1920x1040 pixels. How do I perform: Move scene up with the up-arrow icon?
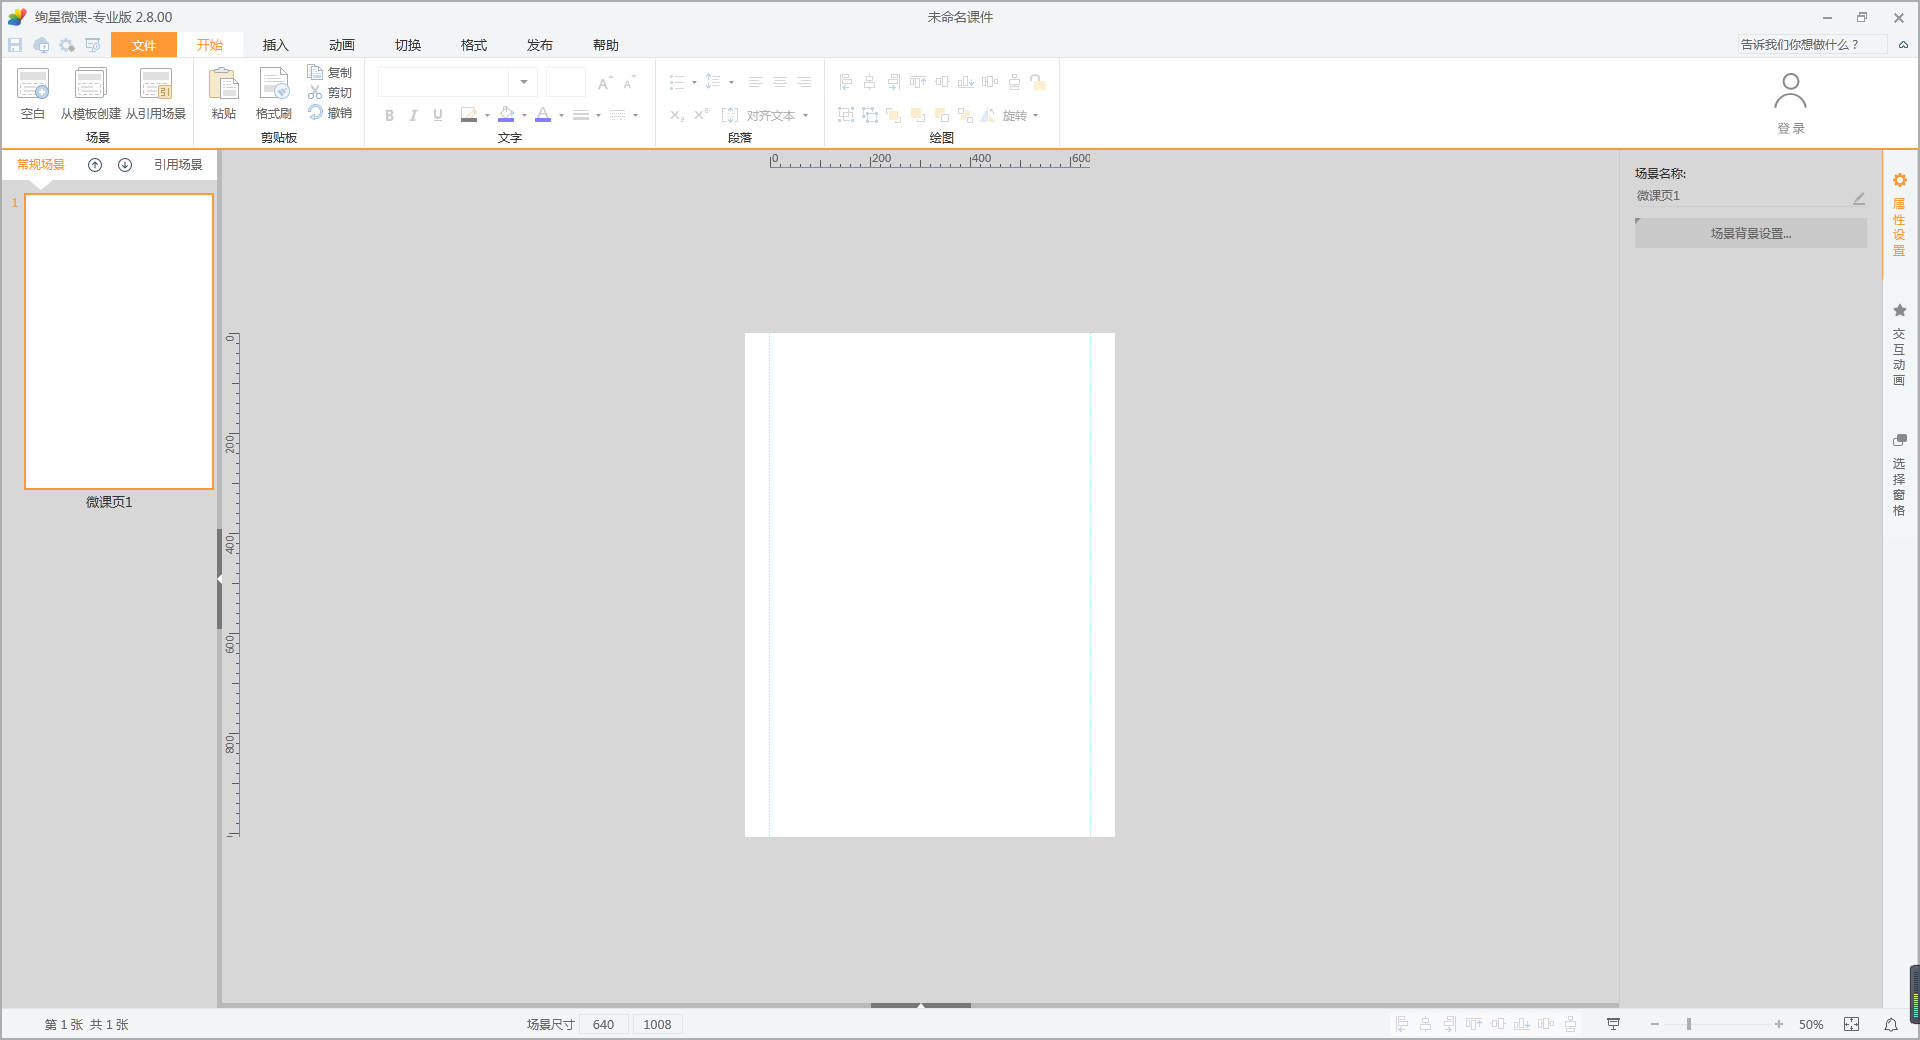coord(95,165)
